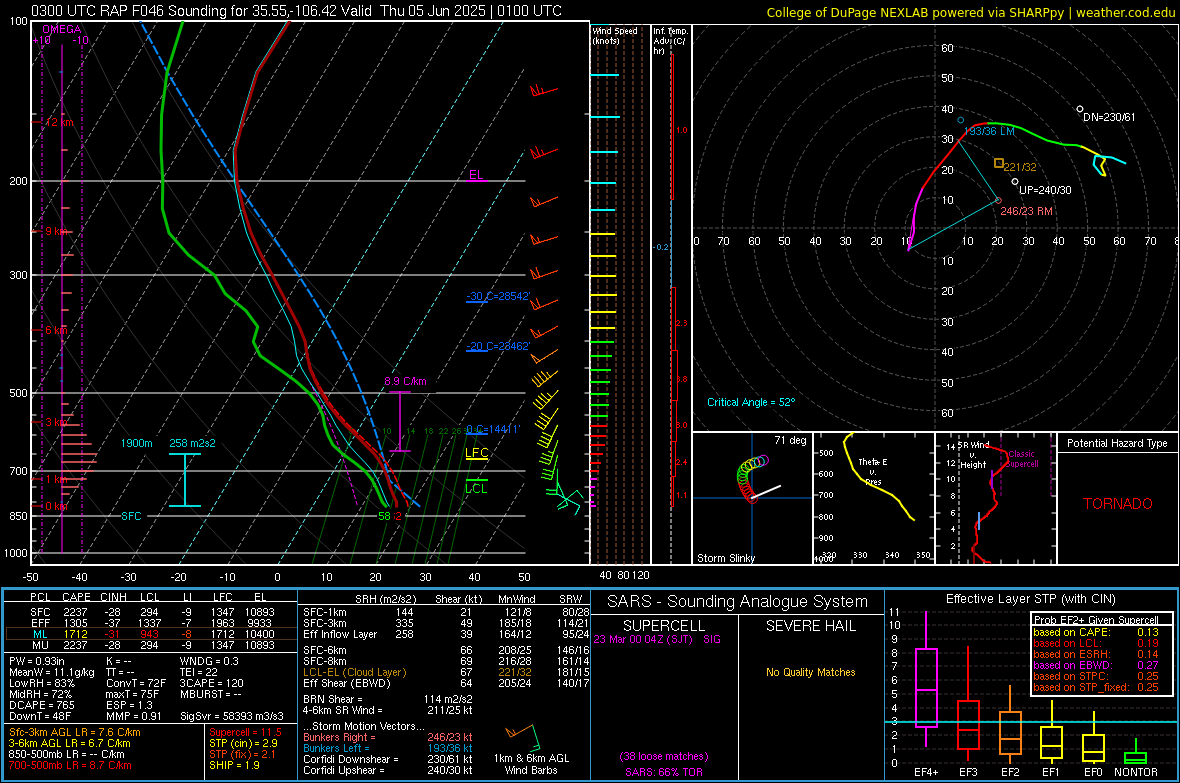Viewport: 1180px width, 783px height.
Task: Click the red TORNADO hazard text
Action: click(1118, 504)
